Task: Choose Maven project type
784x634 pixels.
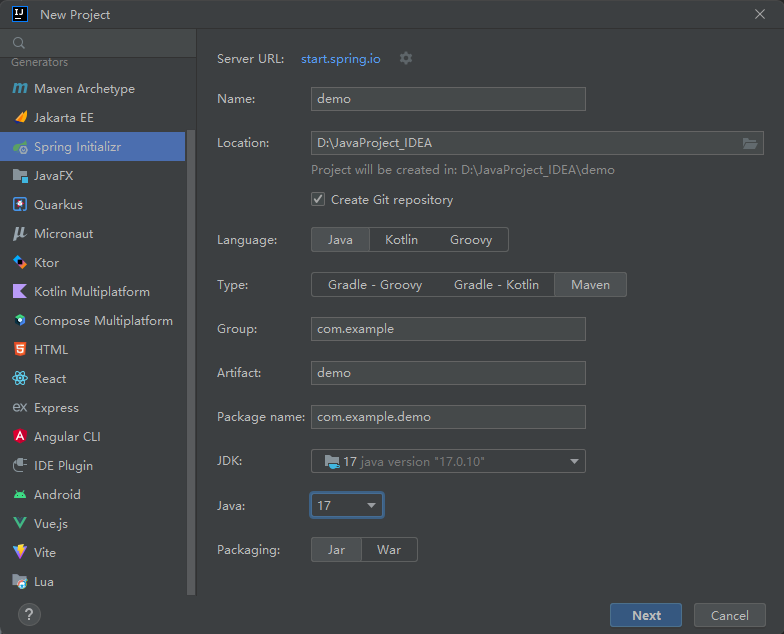Action: (590, 285)
